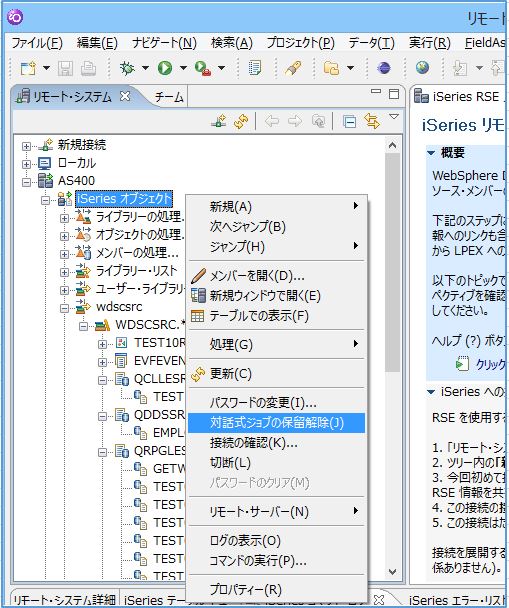The width and height of the screenshot is (509, 608).
Task: Click the Debug bug toolbar icon
Action: [x=126, y=68]
